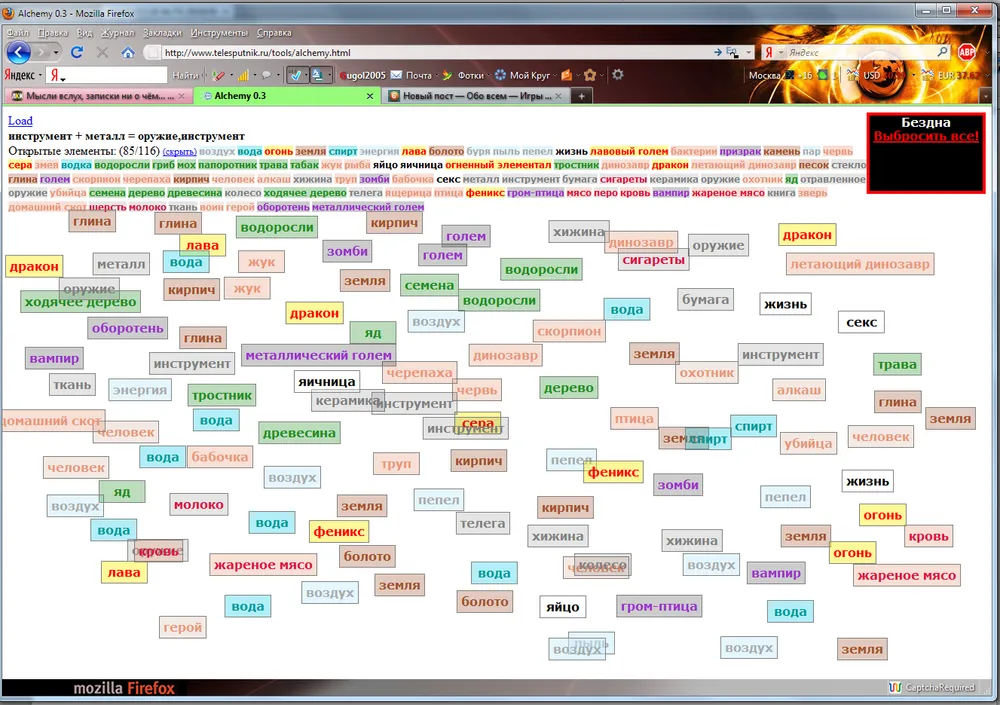Click the металлический голем element tile
The width and height of the screenshot is (1000, 705).
pyautogui.click(x=319, y=355)
